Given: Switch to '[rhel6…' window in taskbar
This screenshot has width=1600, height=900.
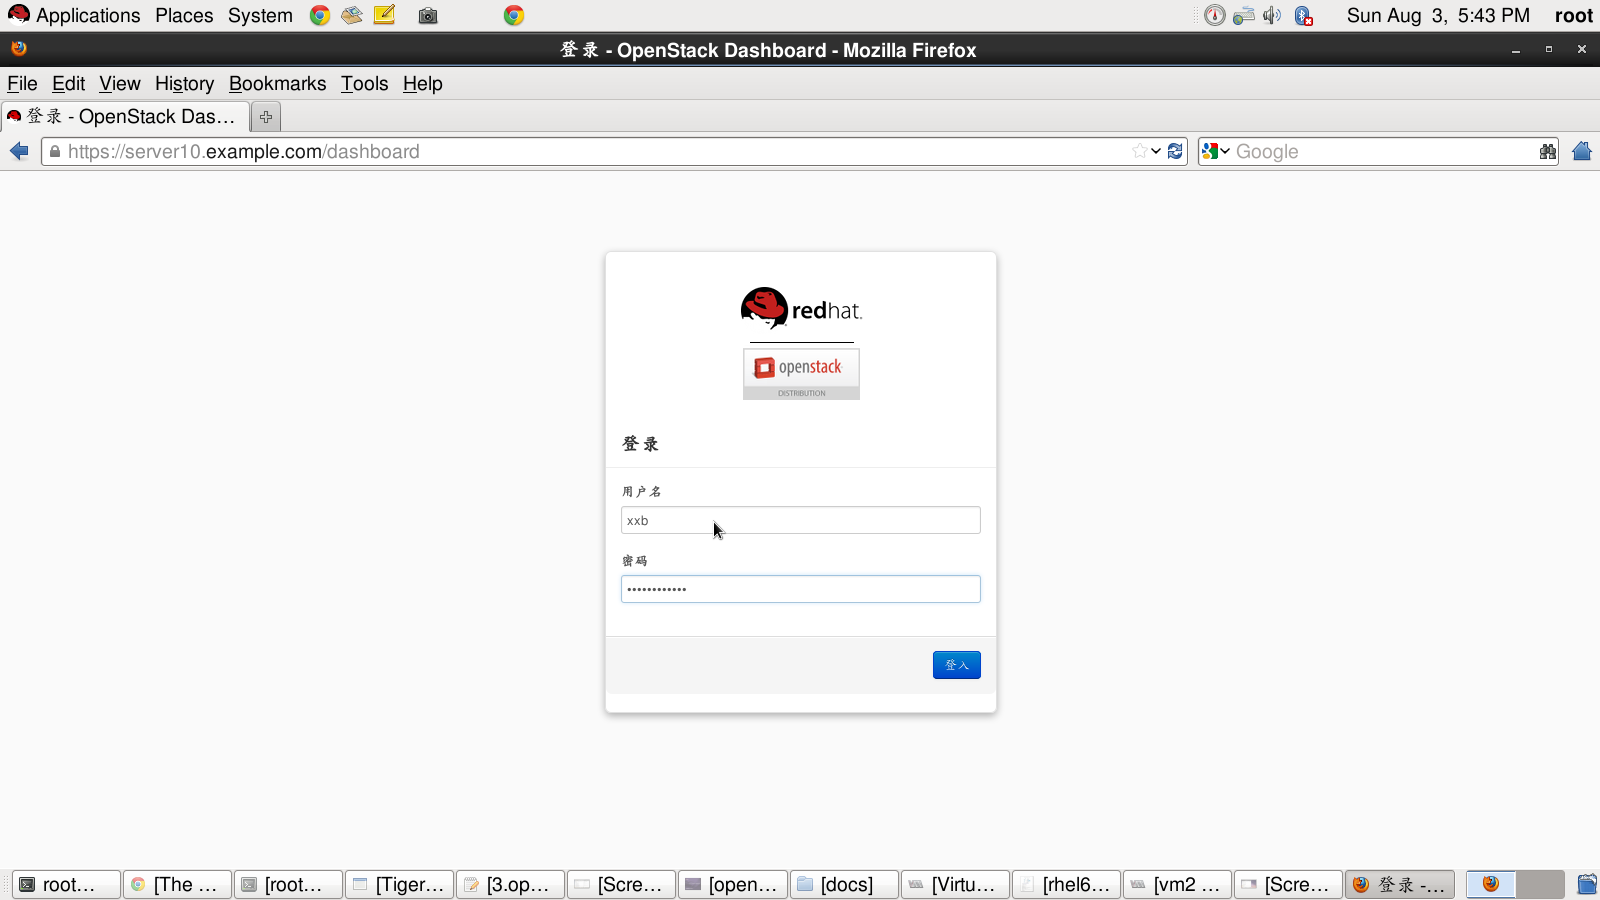Looking at the screenshot, I should [x=1066, y=884].
